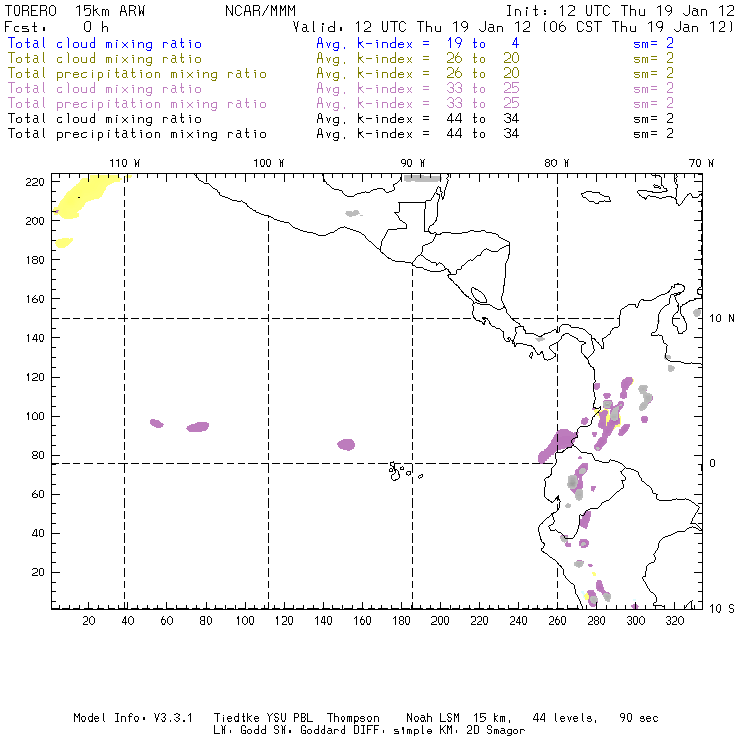
Task: Click the "110 W" longitude label
Action: (125, 163)
